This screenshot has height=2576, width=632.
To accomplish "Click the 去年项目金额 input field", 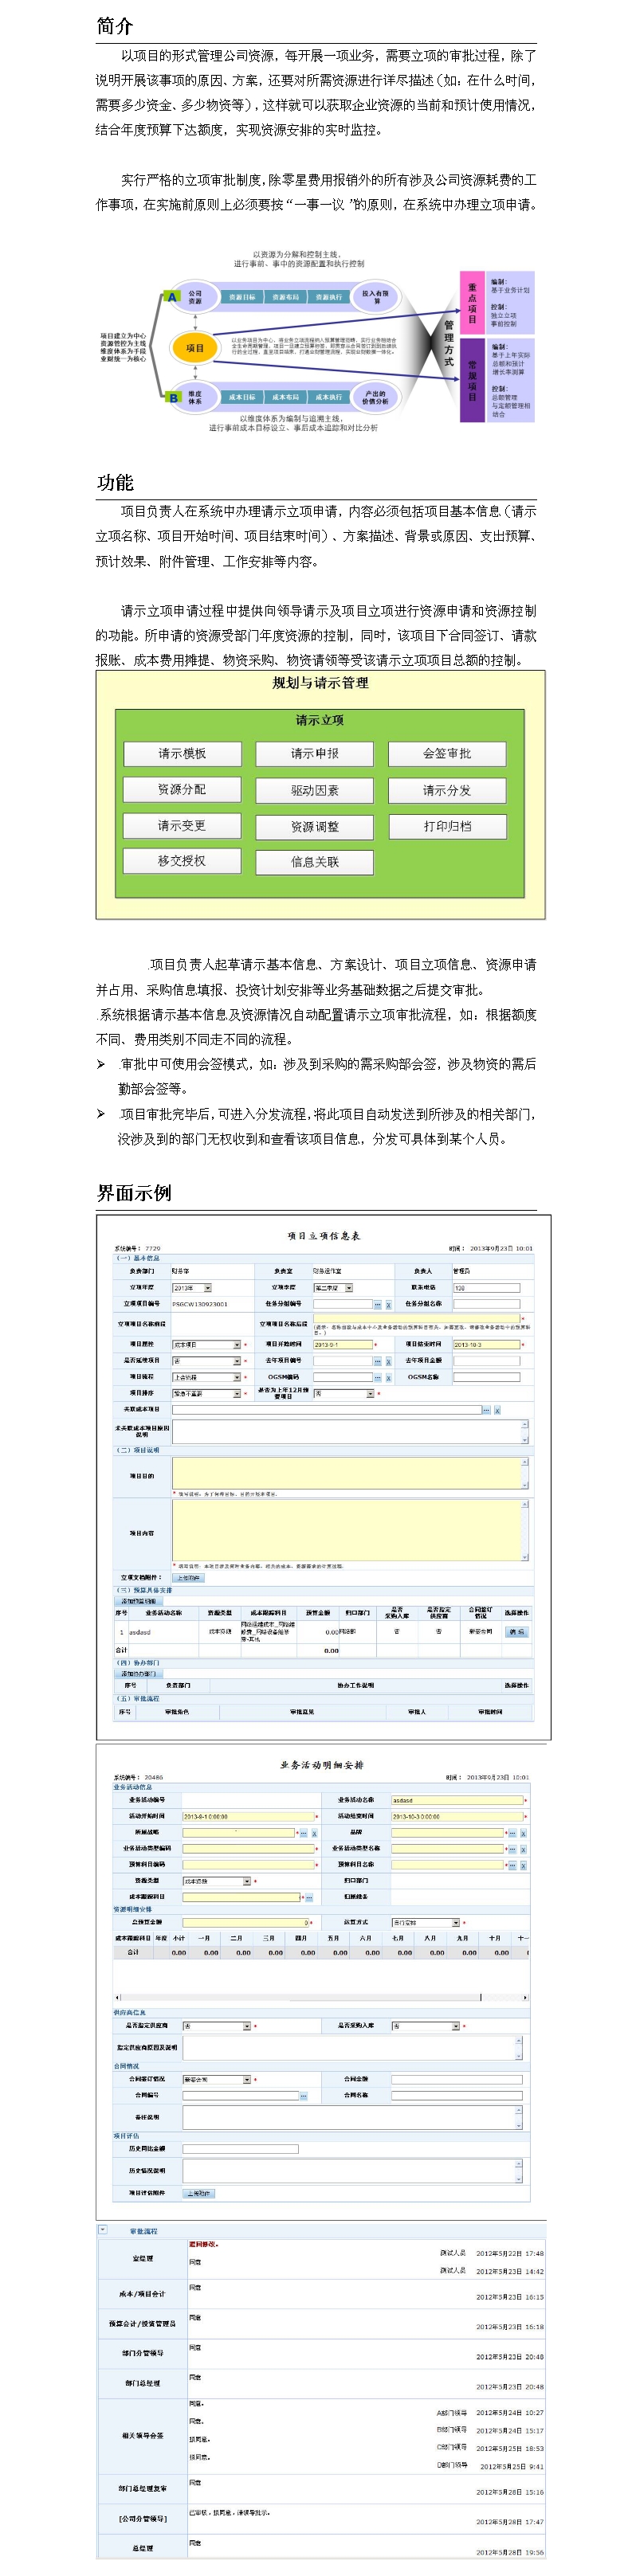I will tap(486, 1361).
